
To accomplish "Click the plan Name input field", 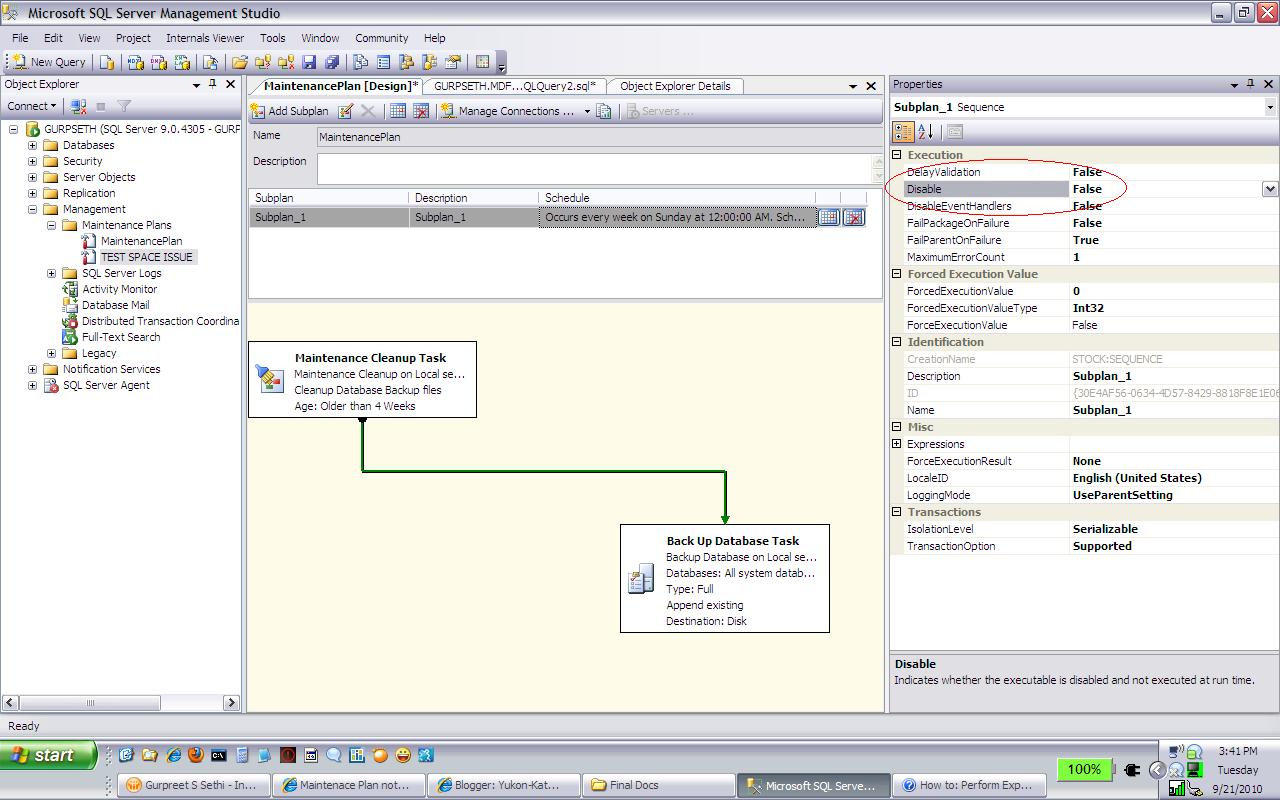I will pyautogui.click(x=599, y=137).
